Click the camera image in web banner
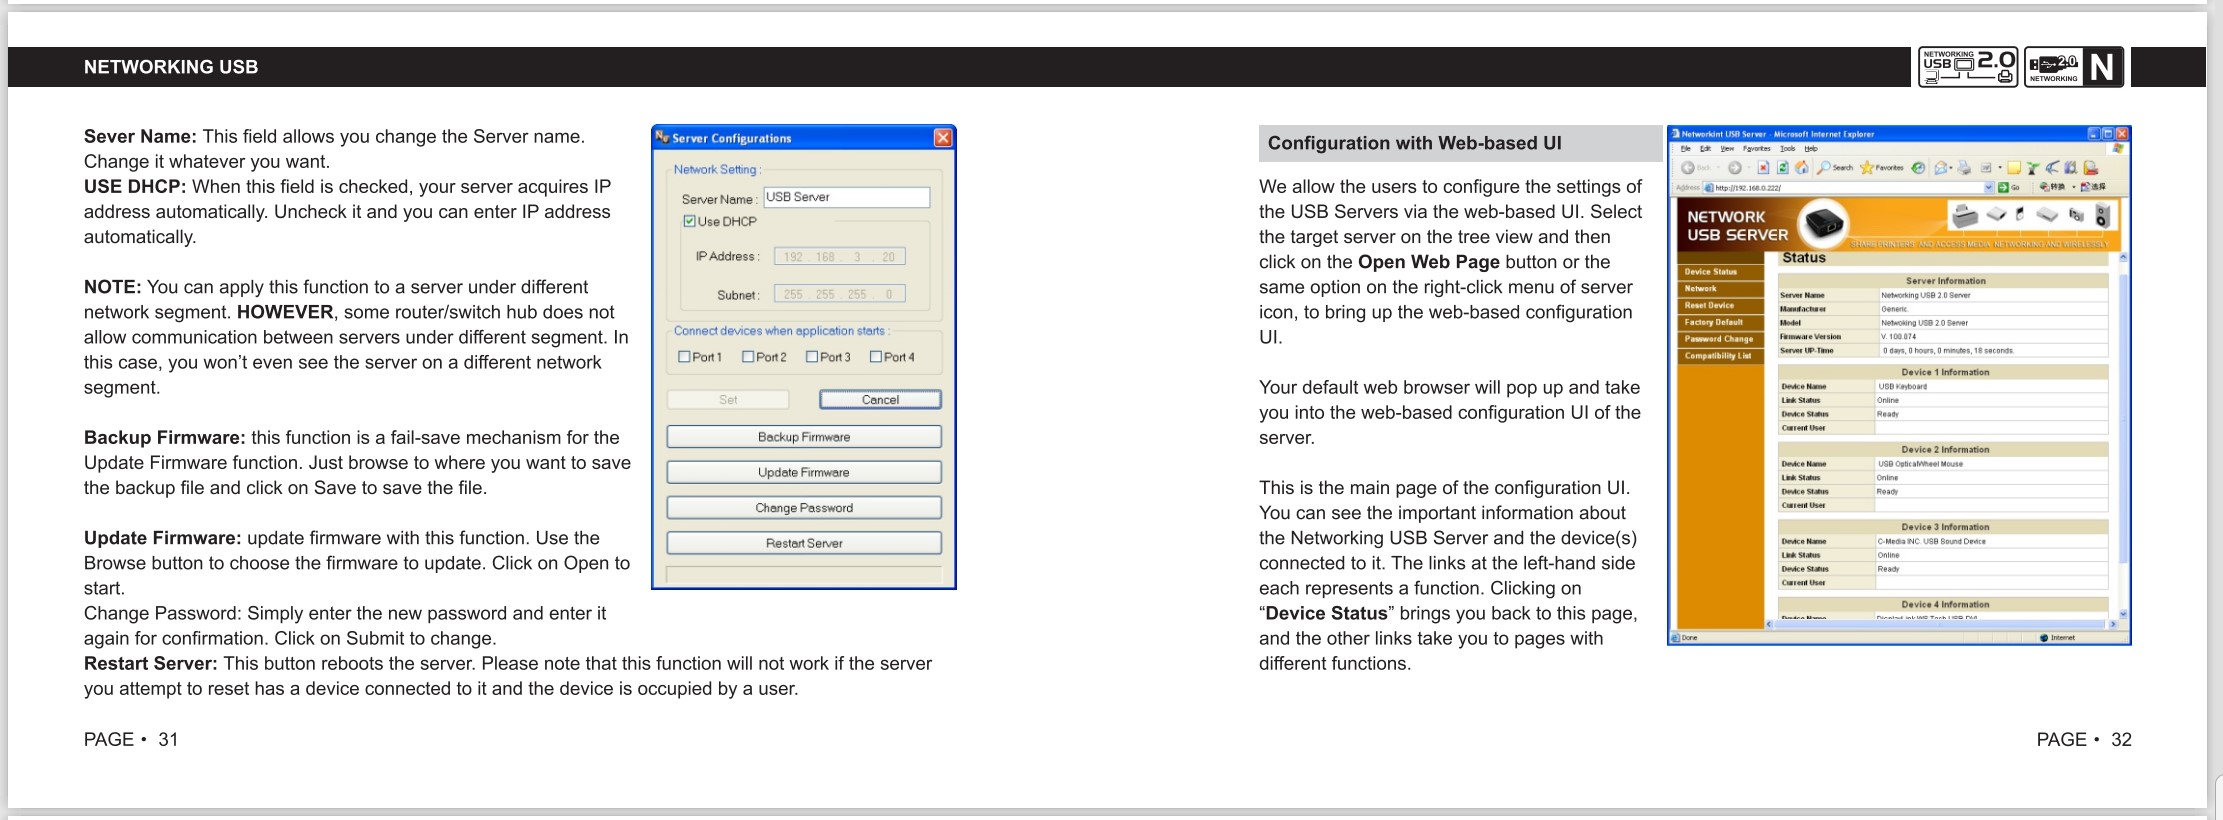Viewport: 2223px width, 820px height. click(2076, 215)
